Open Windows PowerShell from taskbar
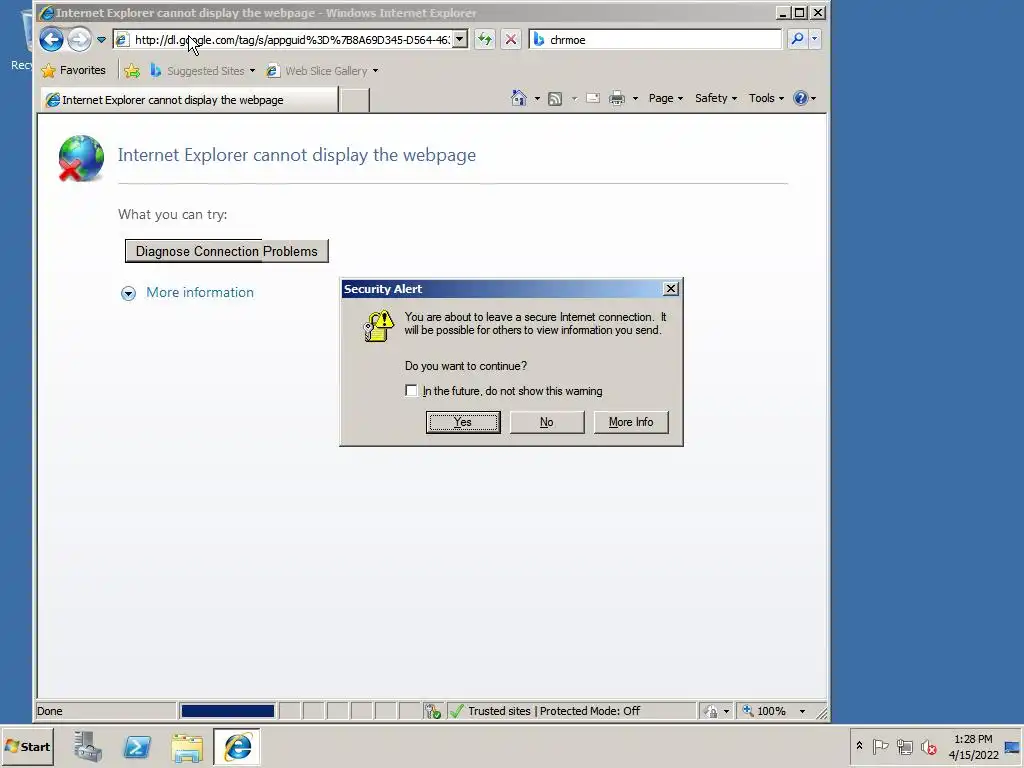Image resolution: width=1024 pixels, height=768 pixels. [x=137, y=746]
